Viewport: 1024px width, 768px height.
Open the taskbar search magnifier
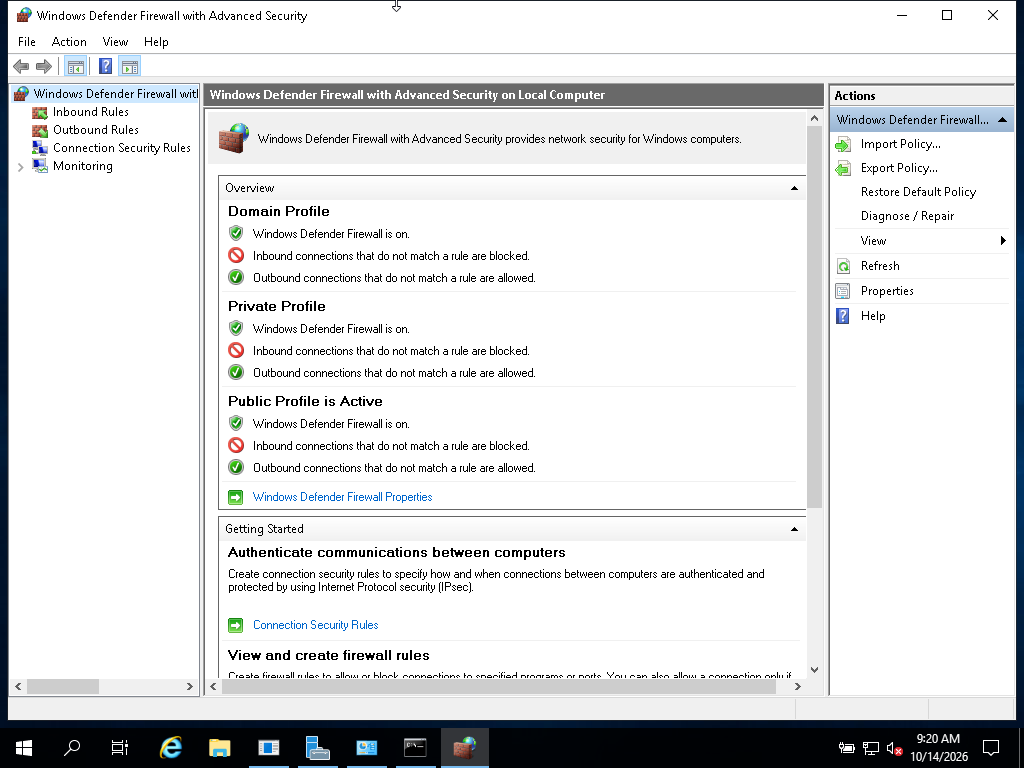[x=72, y=747]
